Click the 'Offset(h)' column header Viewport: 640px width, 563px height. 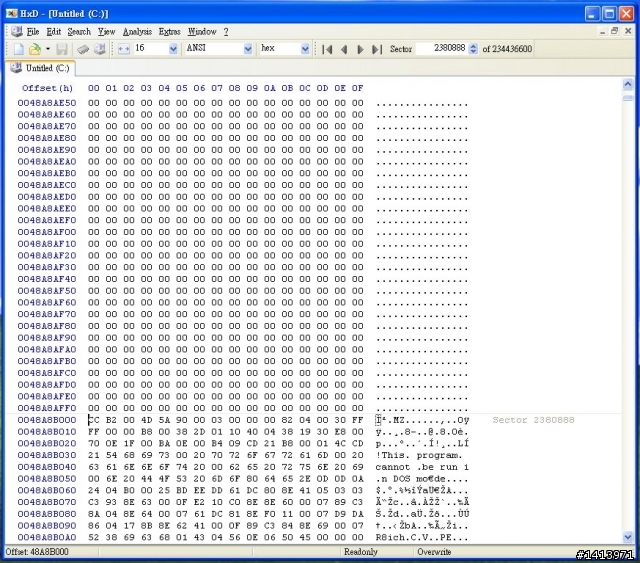tap(47, 88)
